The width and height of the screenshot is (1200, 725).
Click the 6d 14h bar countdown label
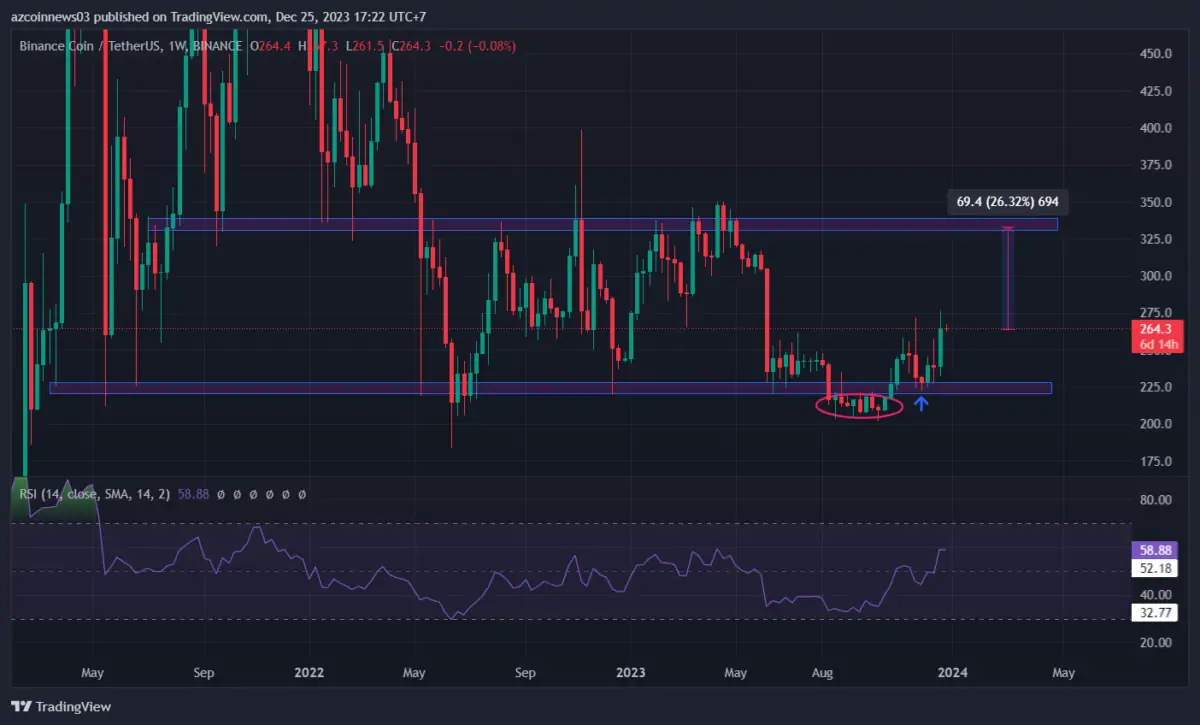[1157, 345]
